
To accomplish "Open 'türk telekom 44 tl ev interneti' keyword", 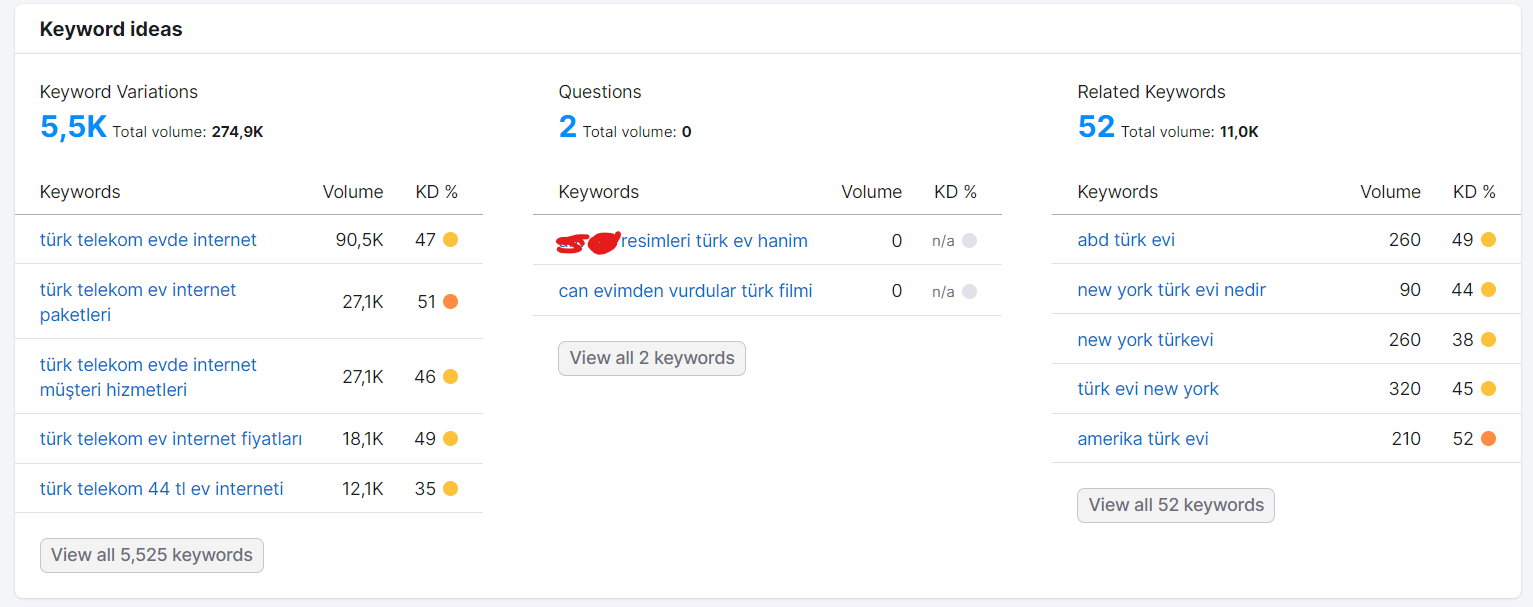I will point(162,489).
